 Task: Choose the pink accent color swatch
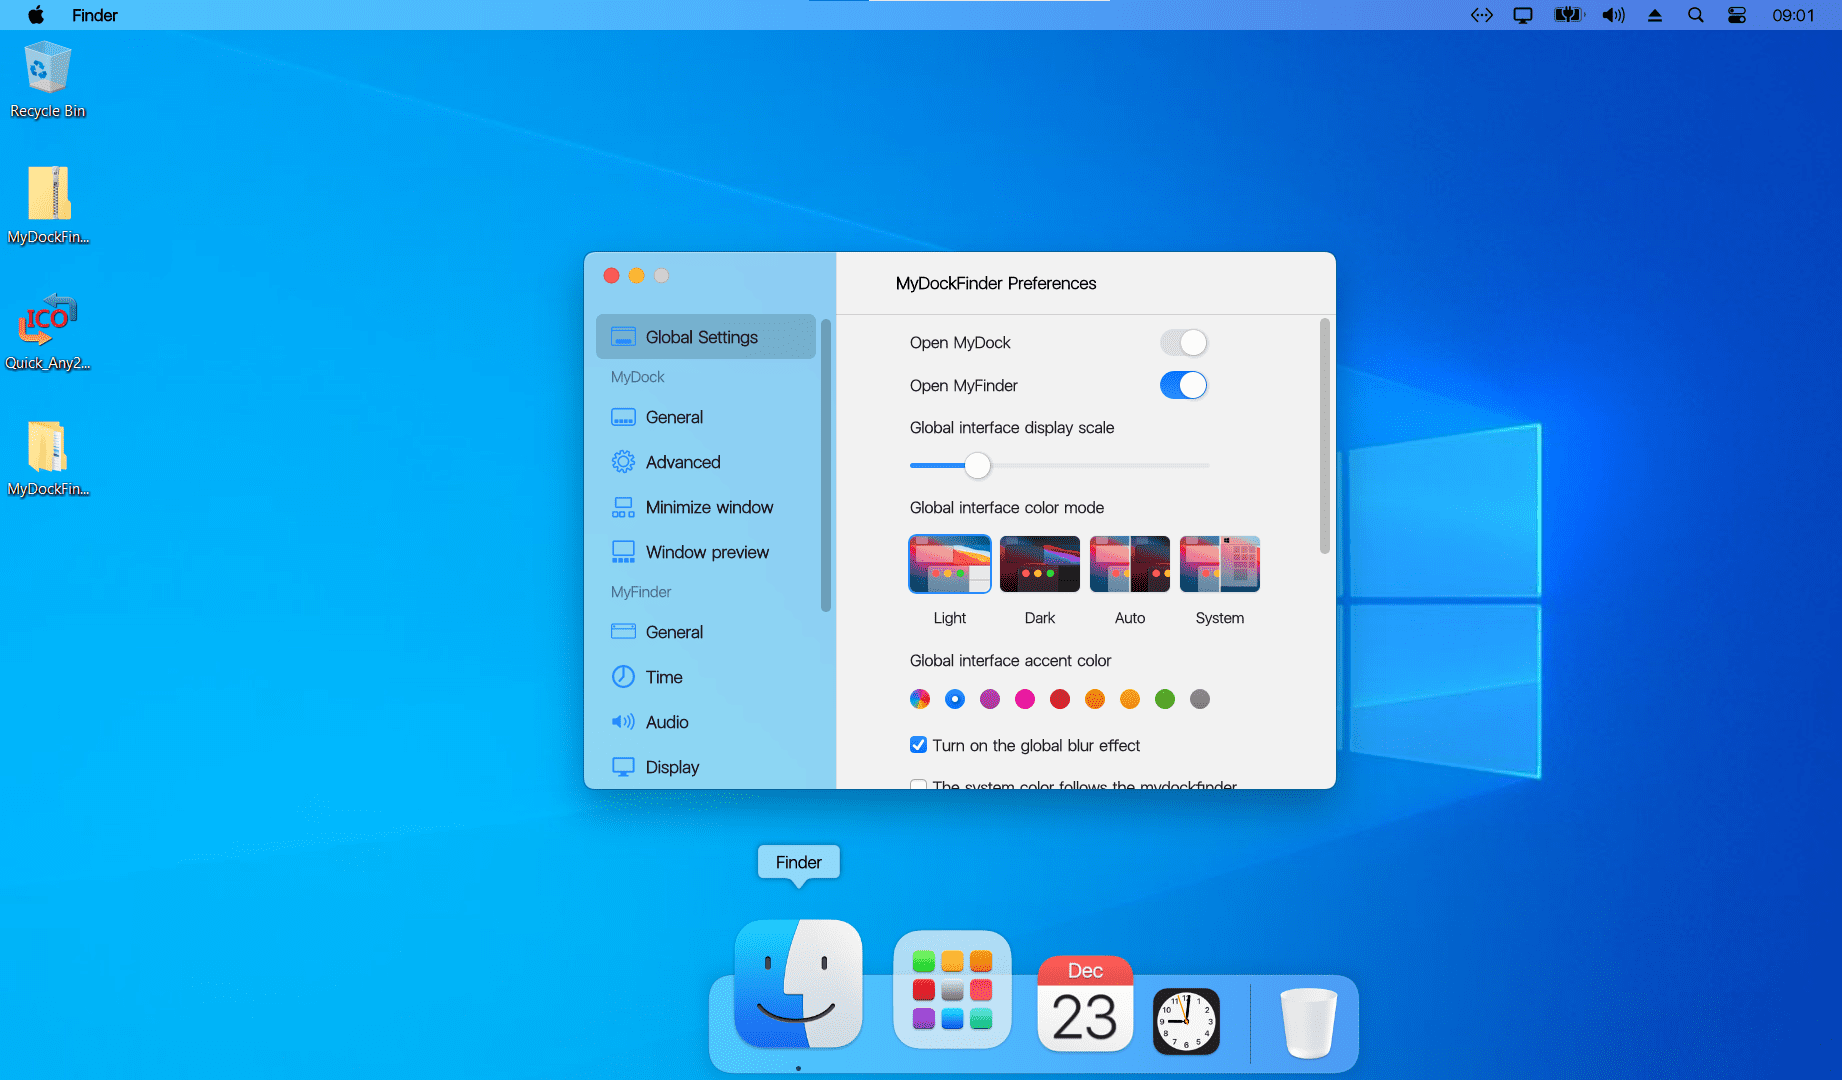[x=1025, y=699]
